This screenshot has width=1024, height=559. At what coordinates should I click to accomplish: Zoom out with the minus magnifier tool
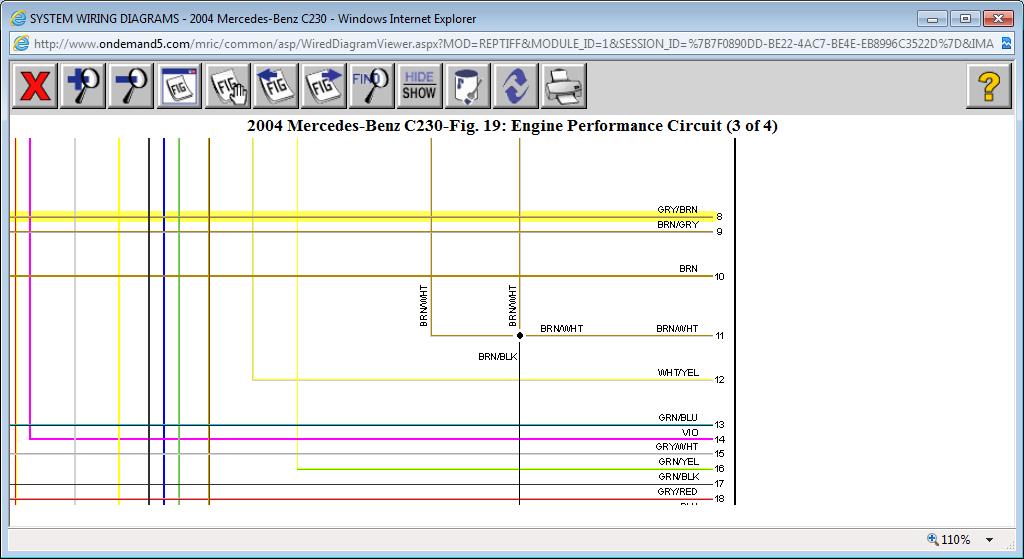pos(131,86)
